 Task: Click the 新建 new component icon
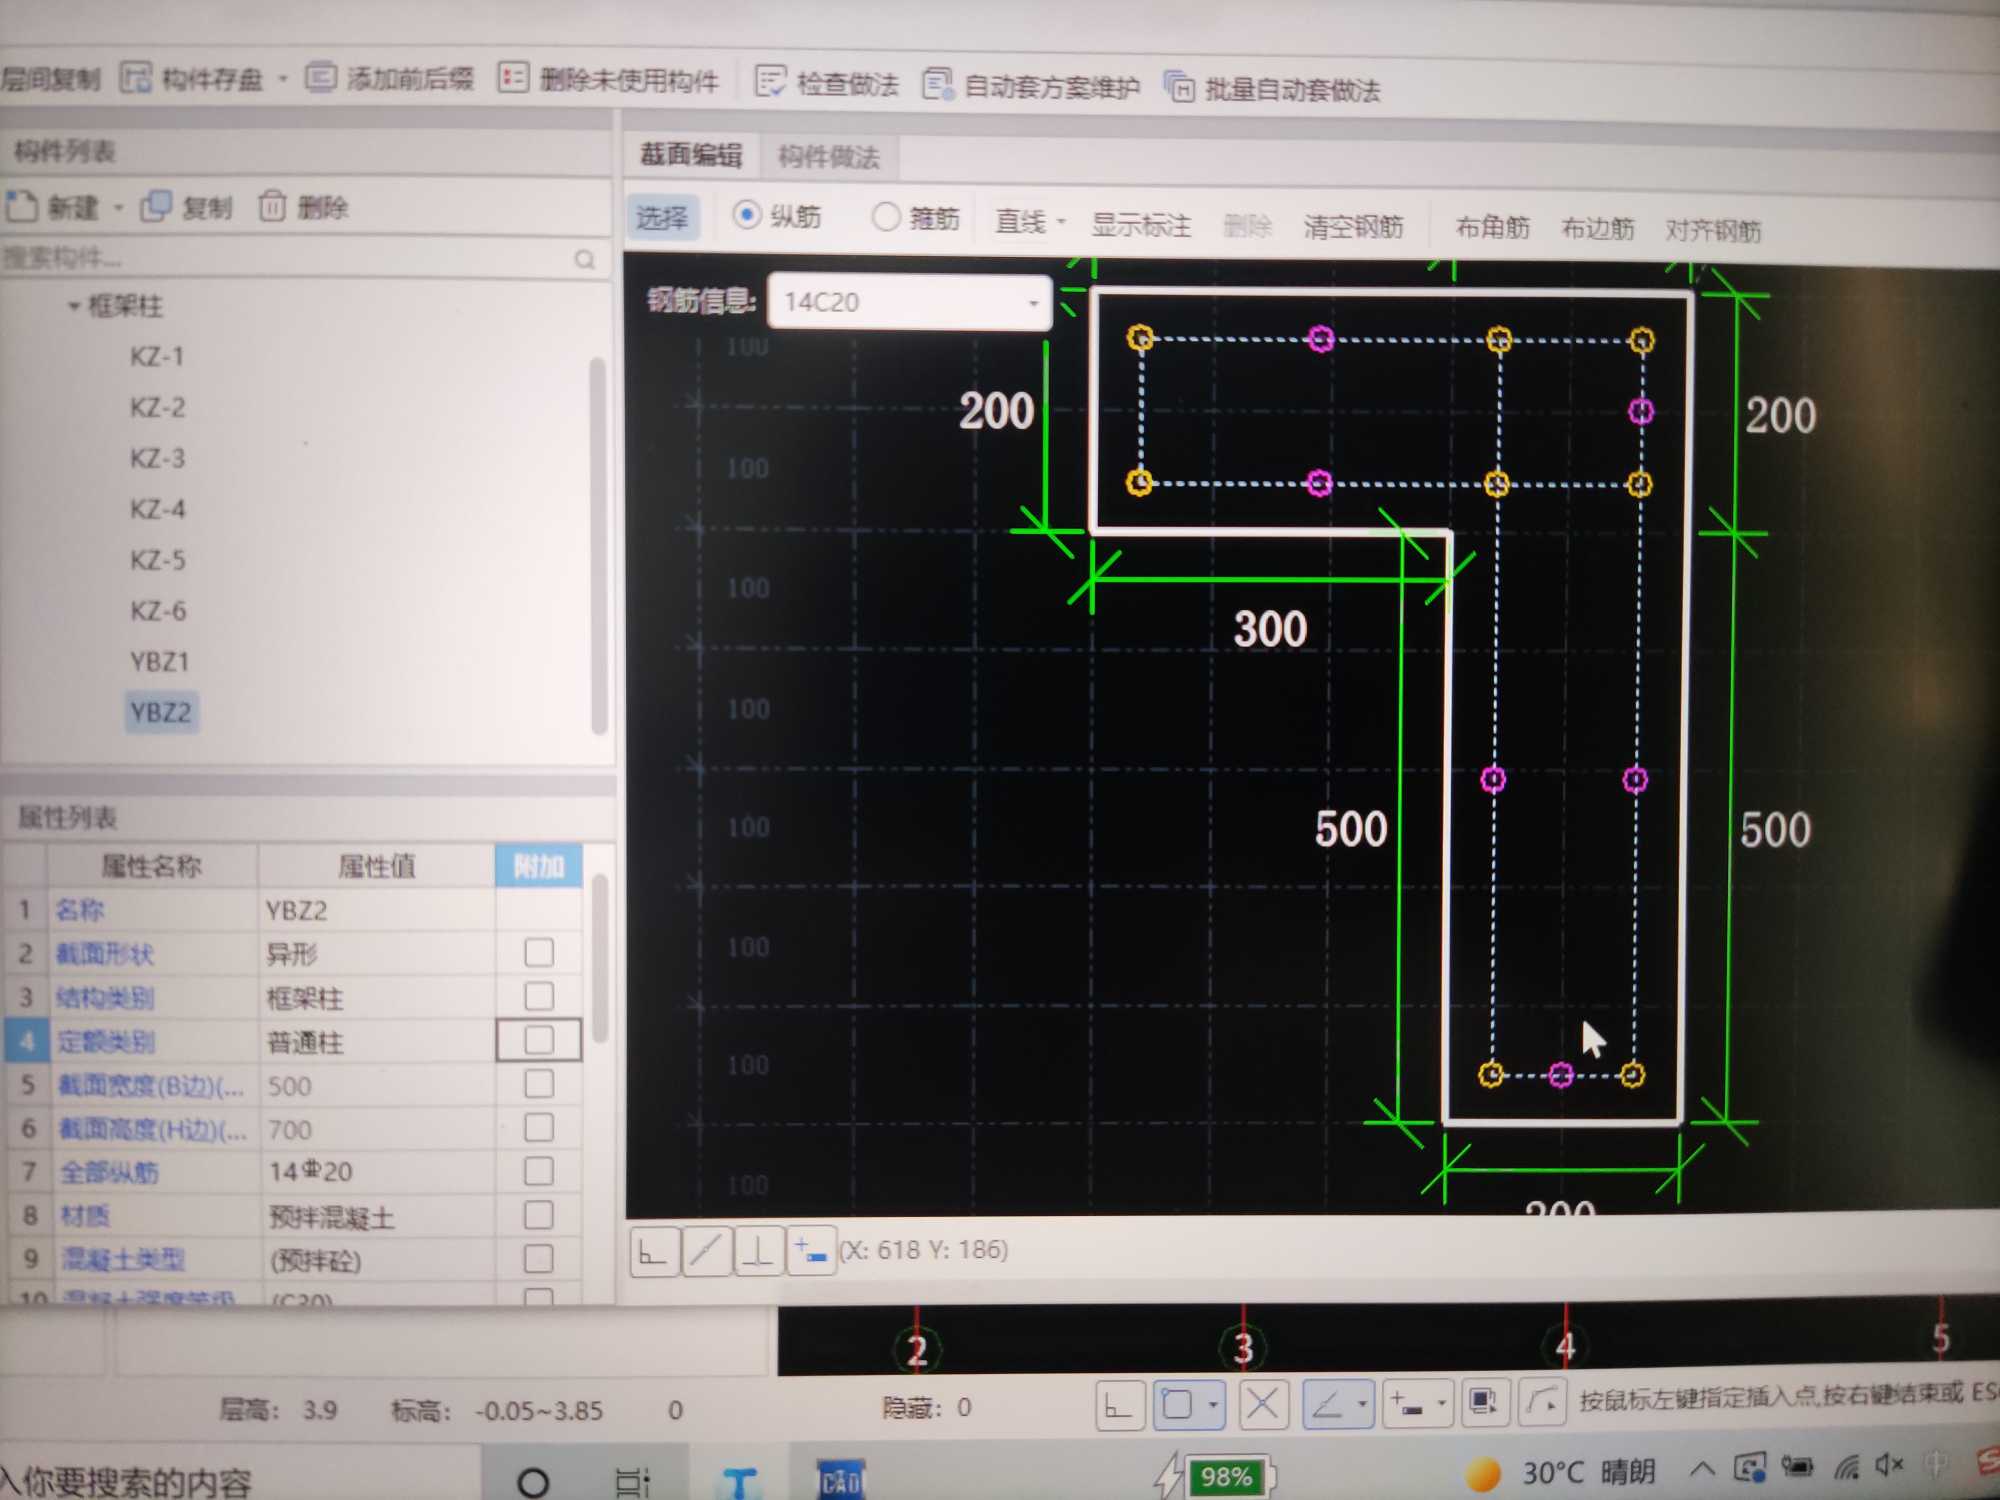click(22, 206)
